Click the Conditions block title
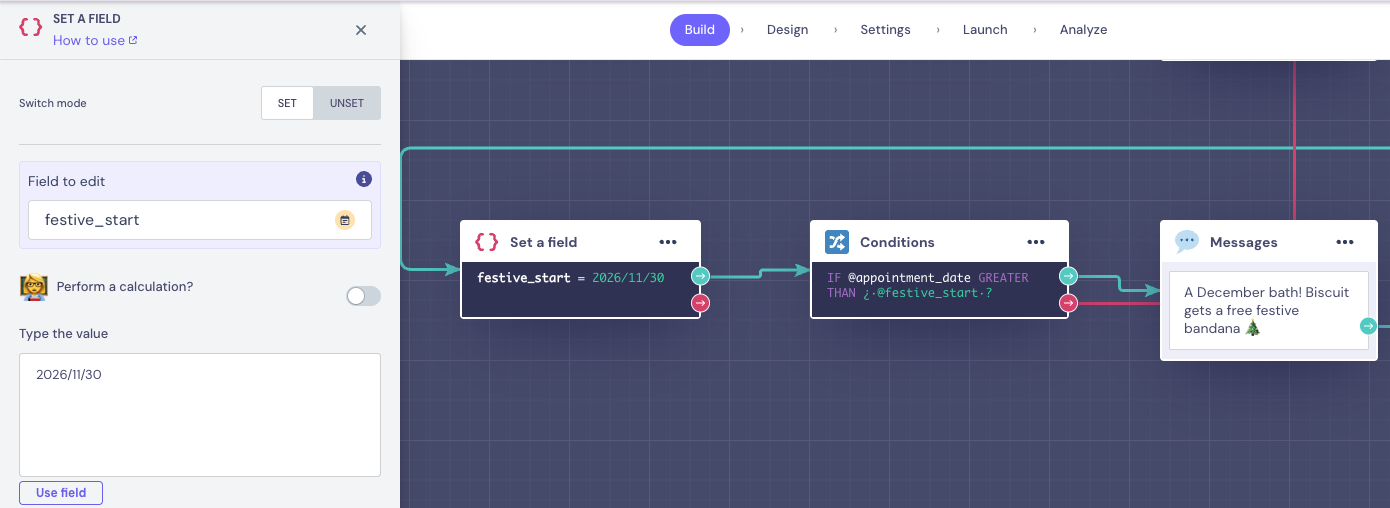The height and width of the screenshot is (508, 1390). pyautogui.click(x=897, y=242)
